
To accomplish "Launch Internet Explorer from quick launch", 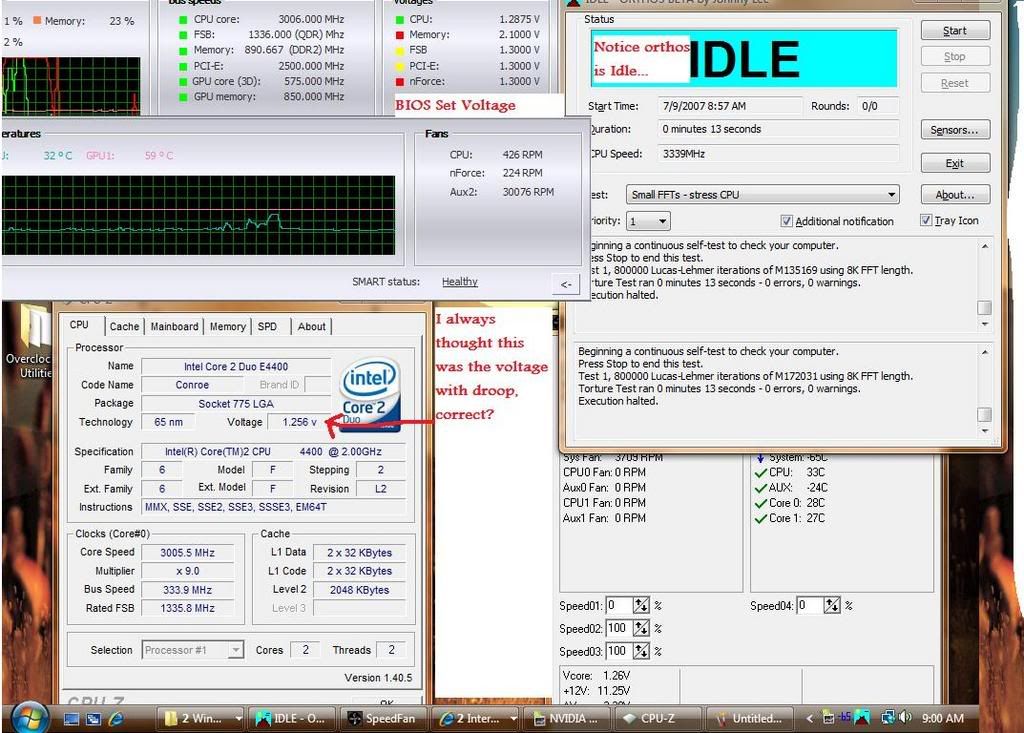I will [x=116, y=719].
